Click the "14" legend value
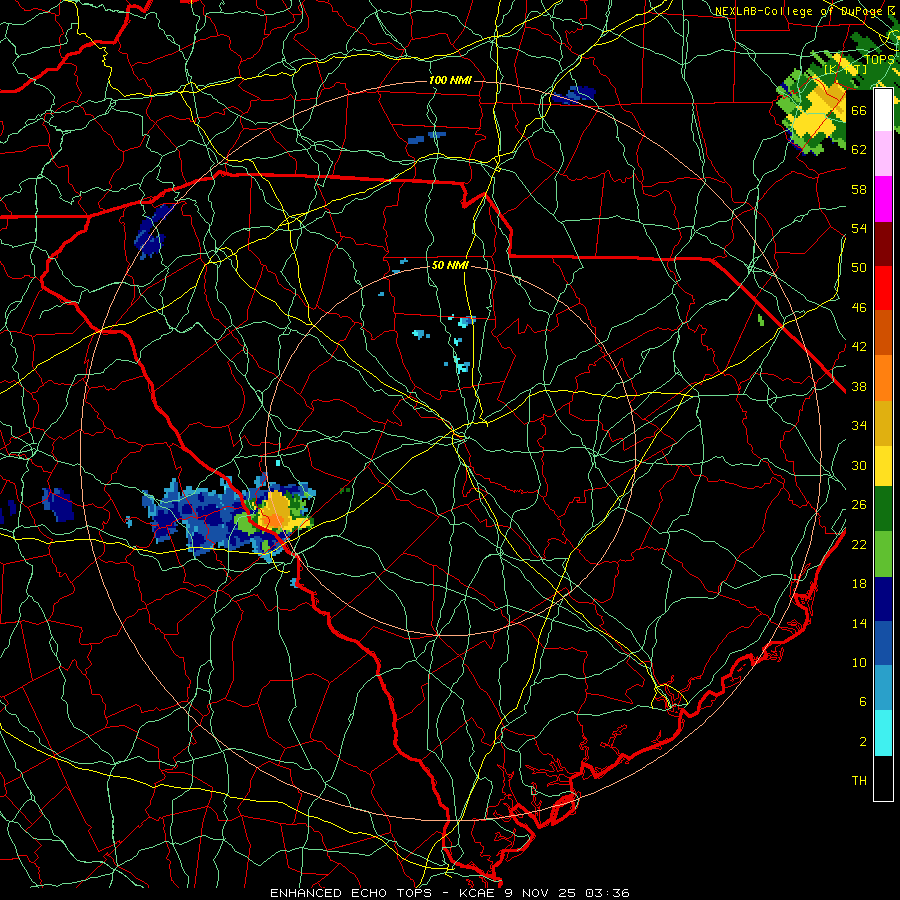900x900 pixels. tap(859, 623)
